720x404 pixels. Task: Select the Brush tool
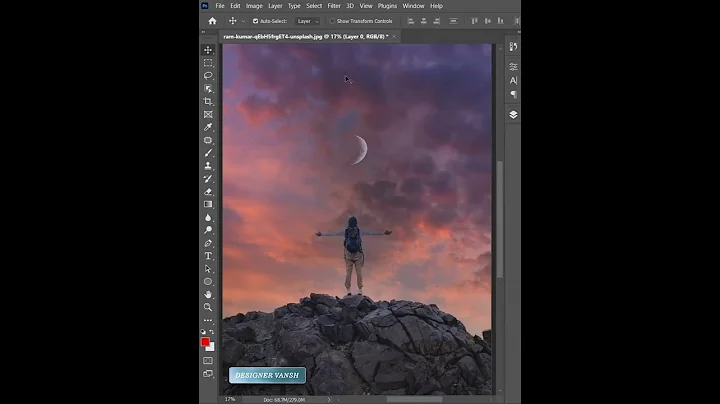208,153
